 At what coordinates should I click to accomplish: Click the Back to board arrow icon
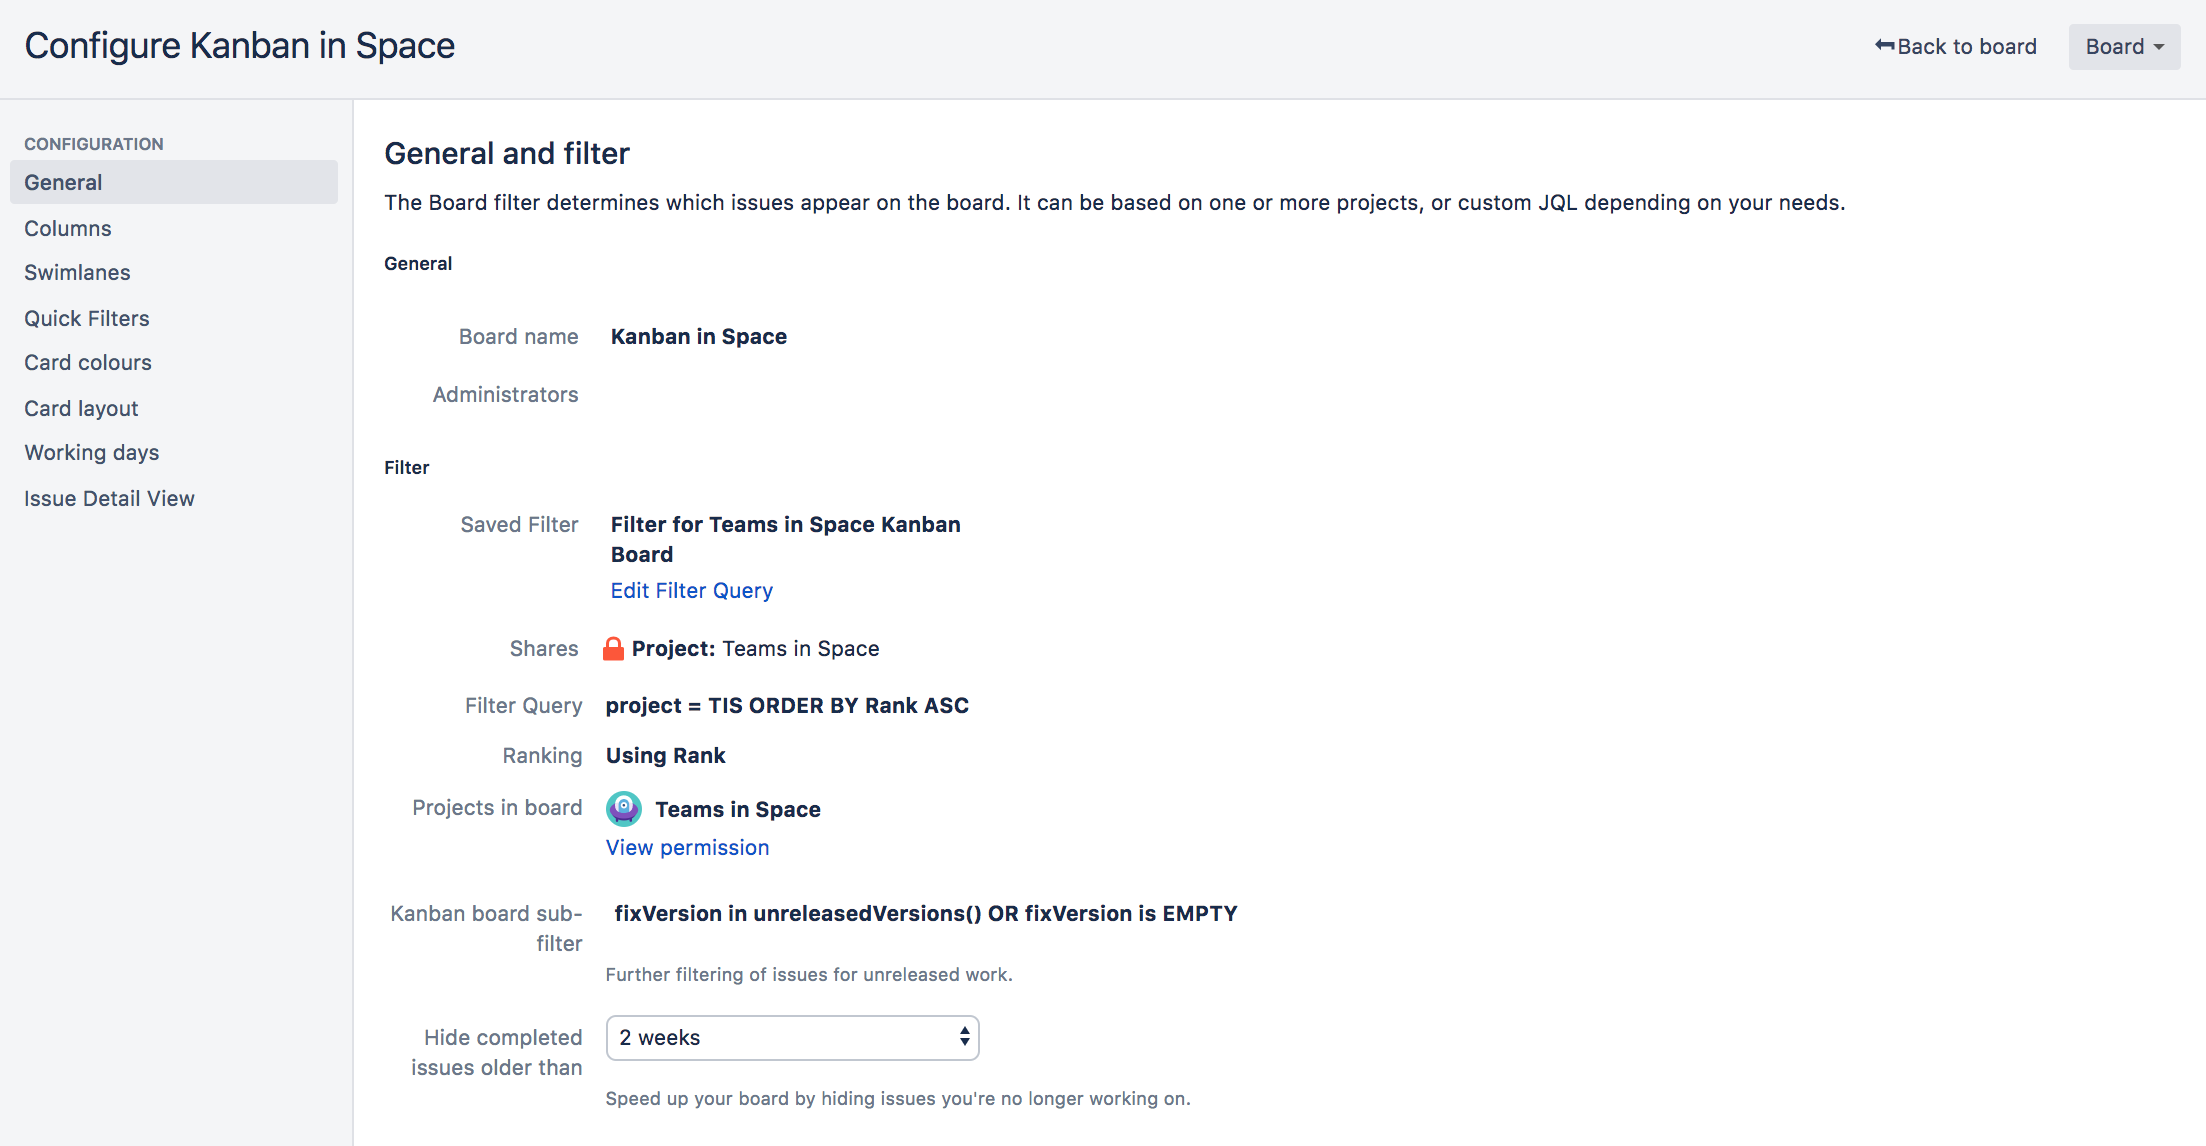(1884, 46)
